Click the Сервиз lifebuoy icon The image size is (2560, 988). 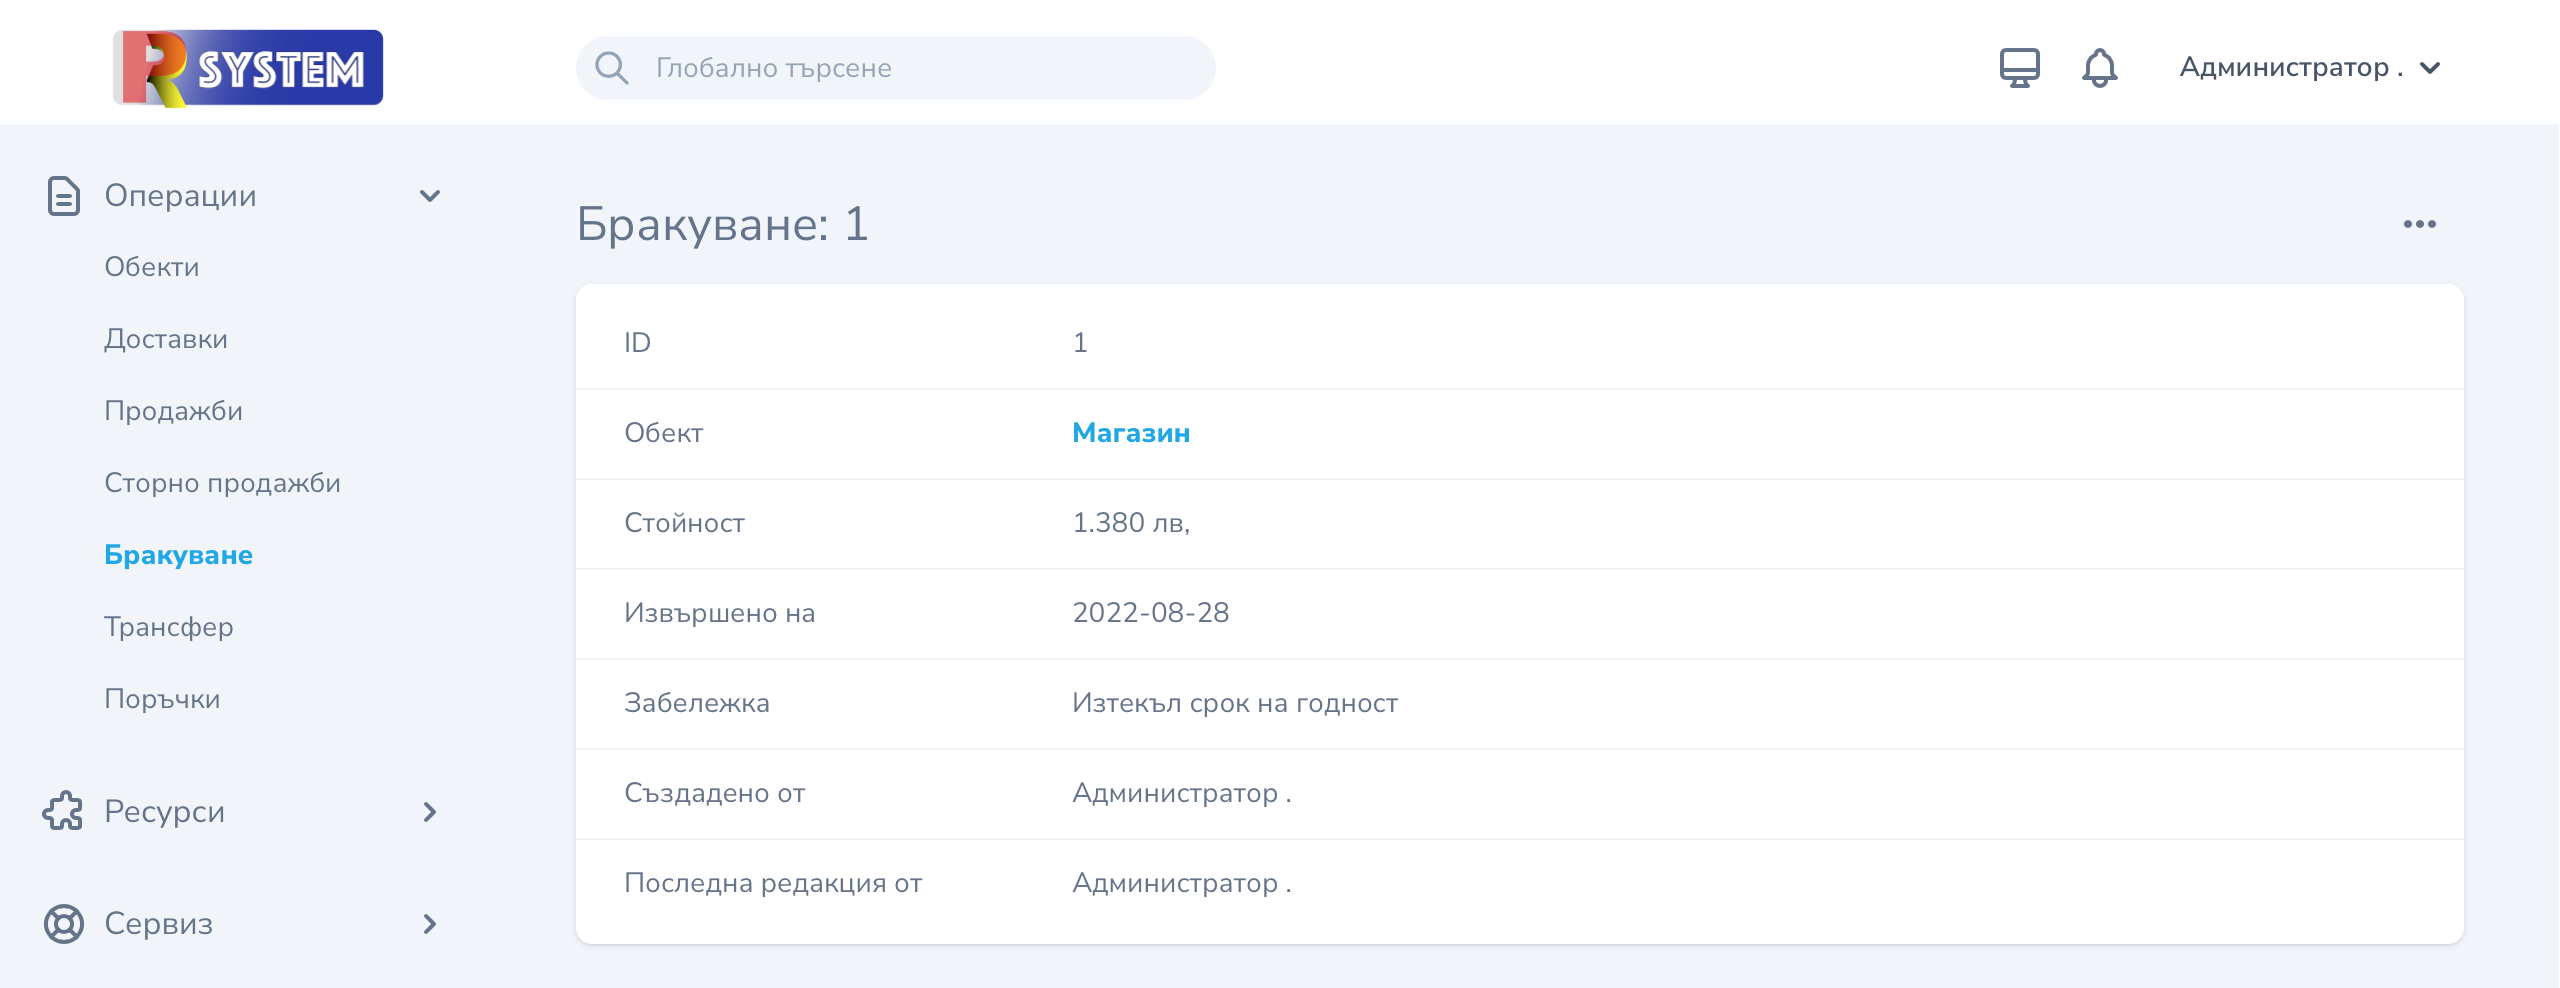coord(64,923)
